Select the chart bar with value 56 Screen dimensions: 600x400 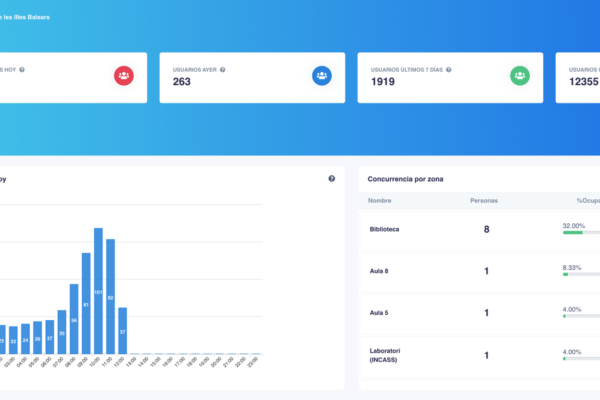coord(74,318)
